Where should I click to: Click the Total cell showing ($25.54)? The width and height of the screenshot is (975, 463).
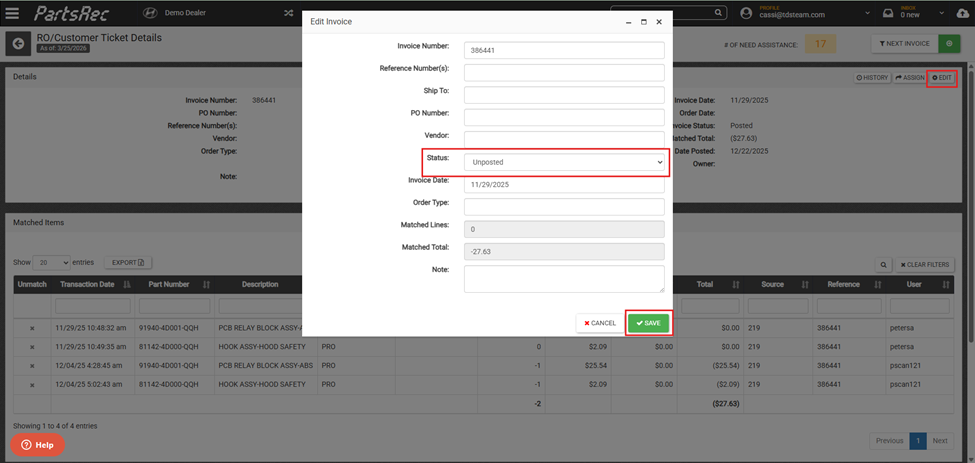point(725,366)
